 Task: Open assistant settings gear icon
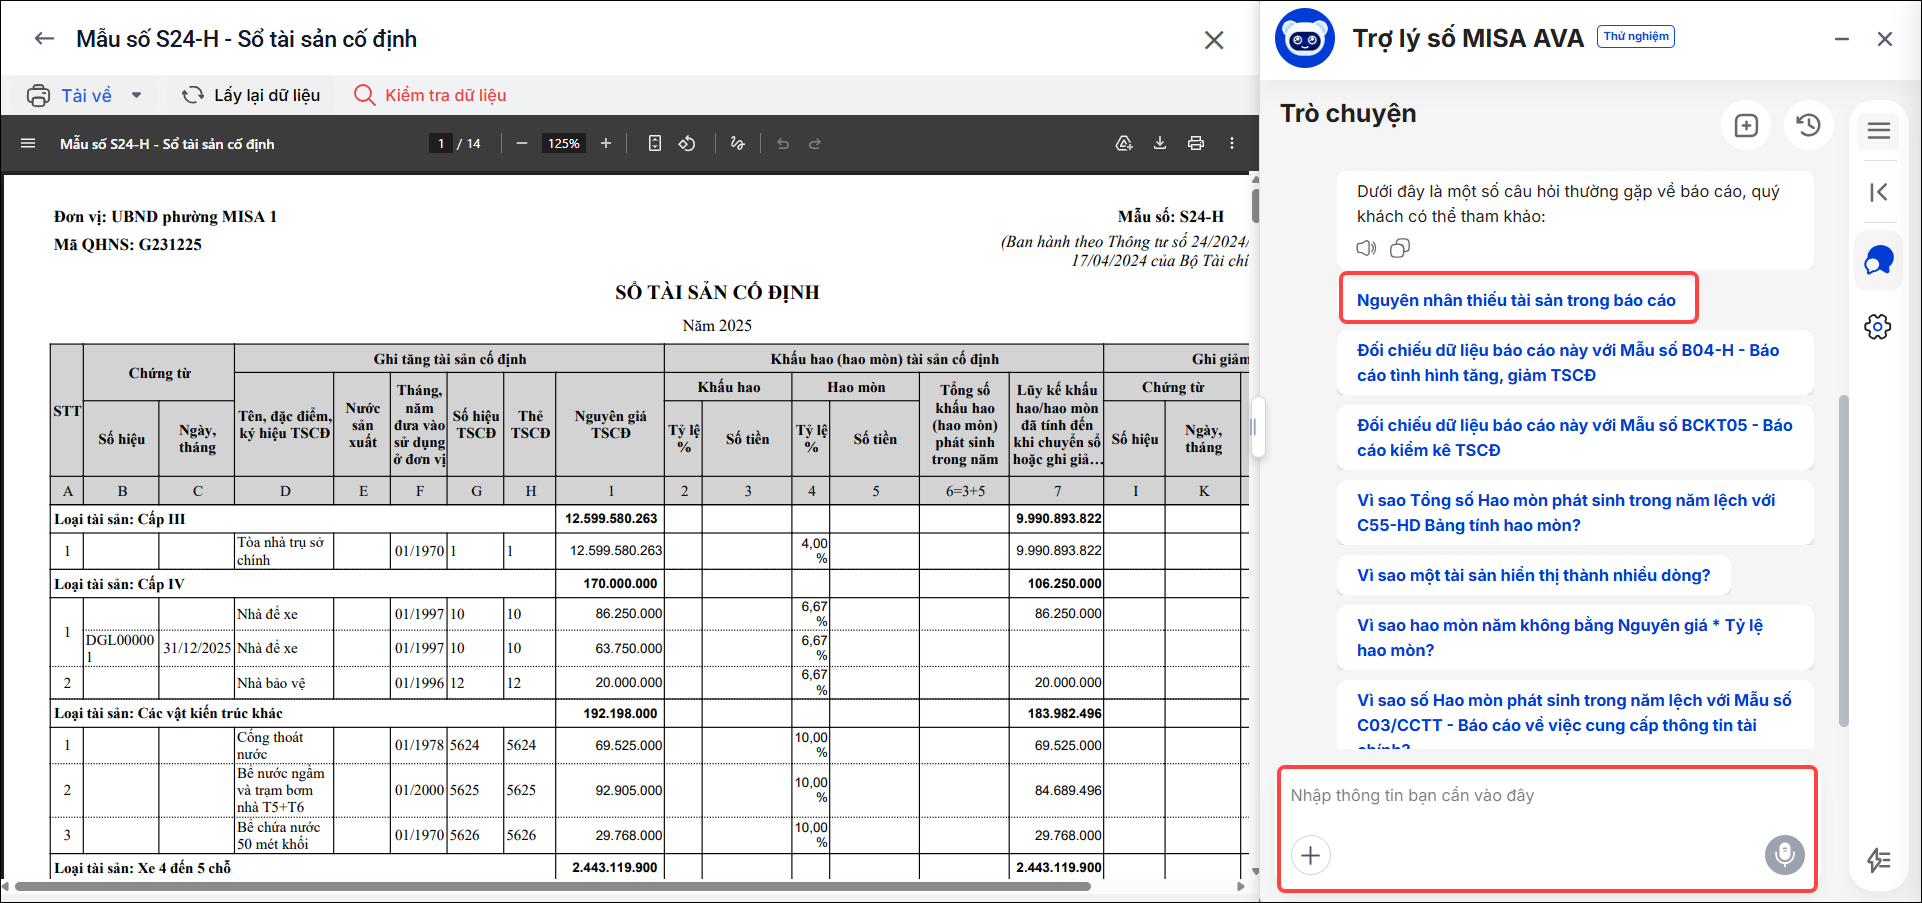pyautogui.click(x=1878, y=326)
